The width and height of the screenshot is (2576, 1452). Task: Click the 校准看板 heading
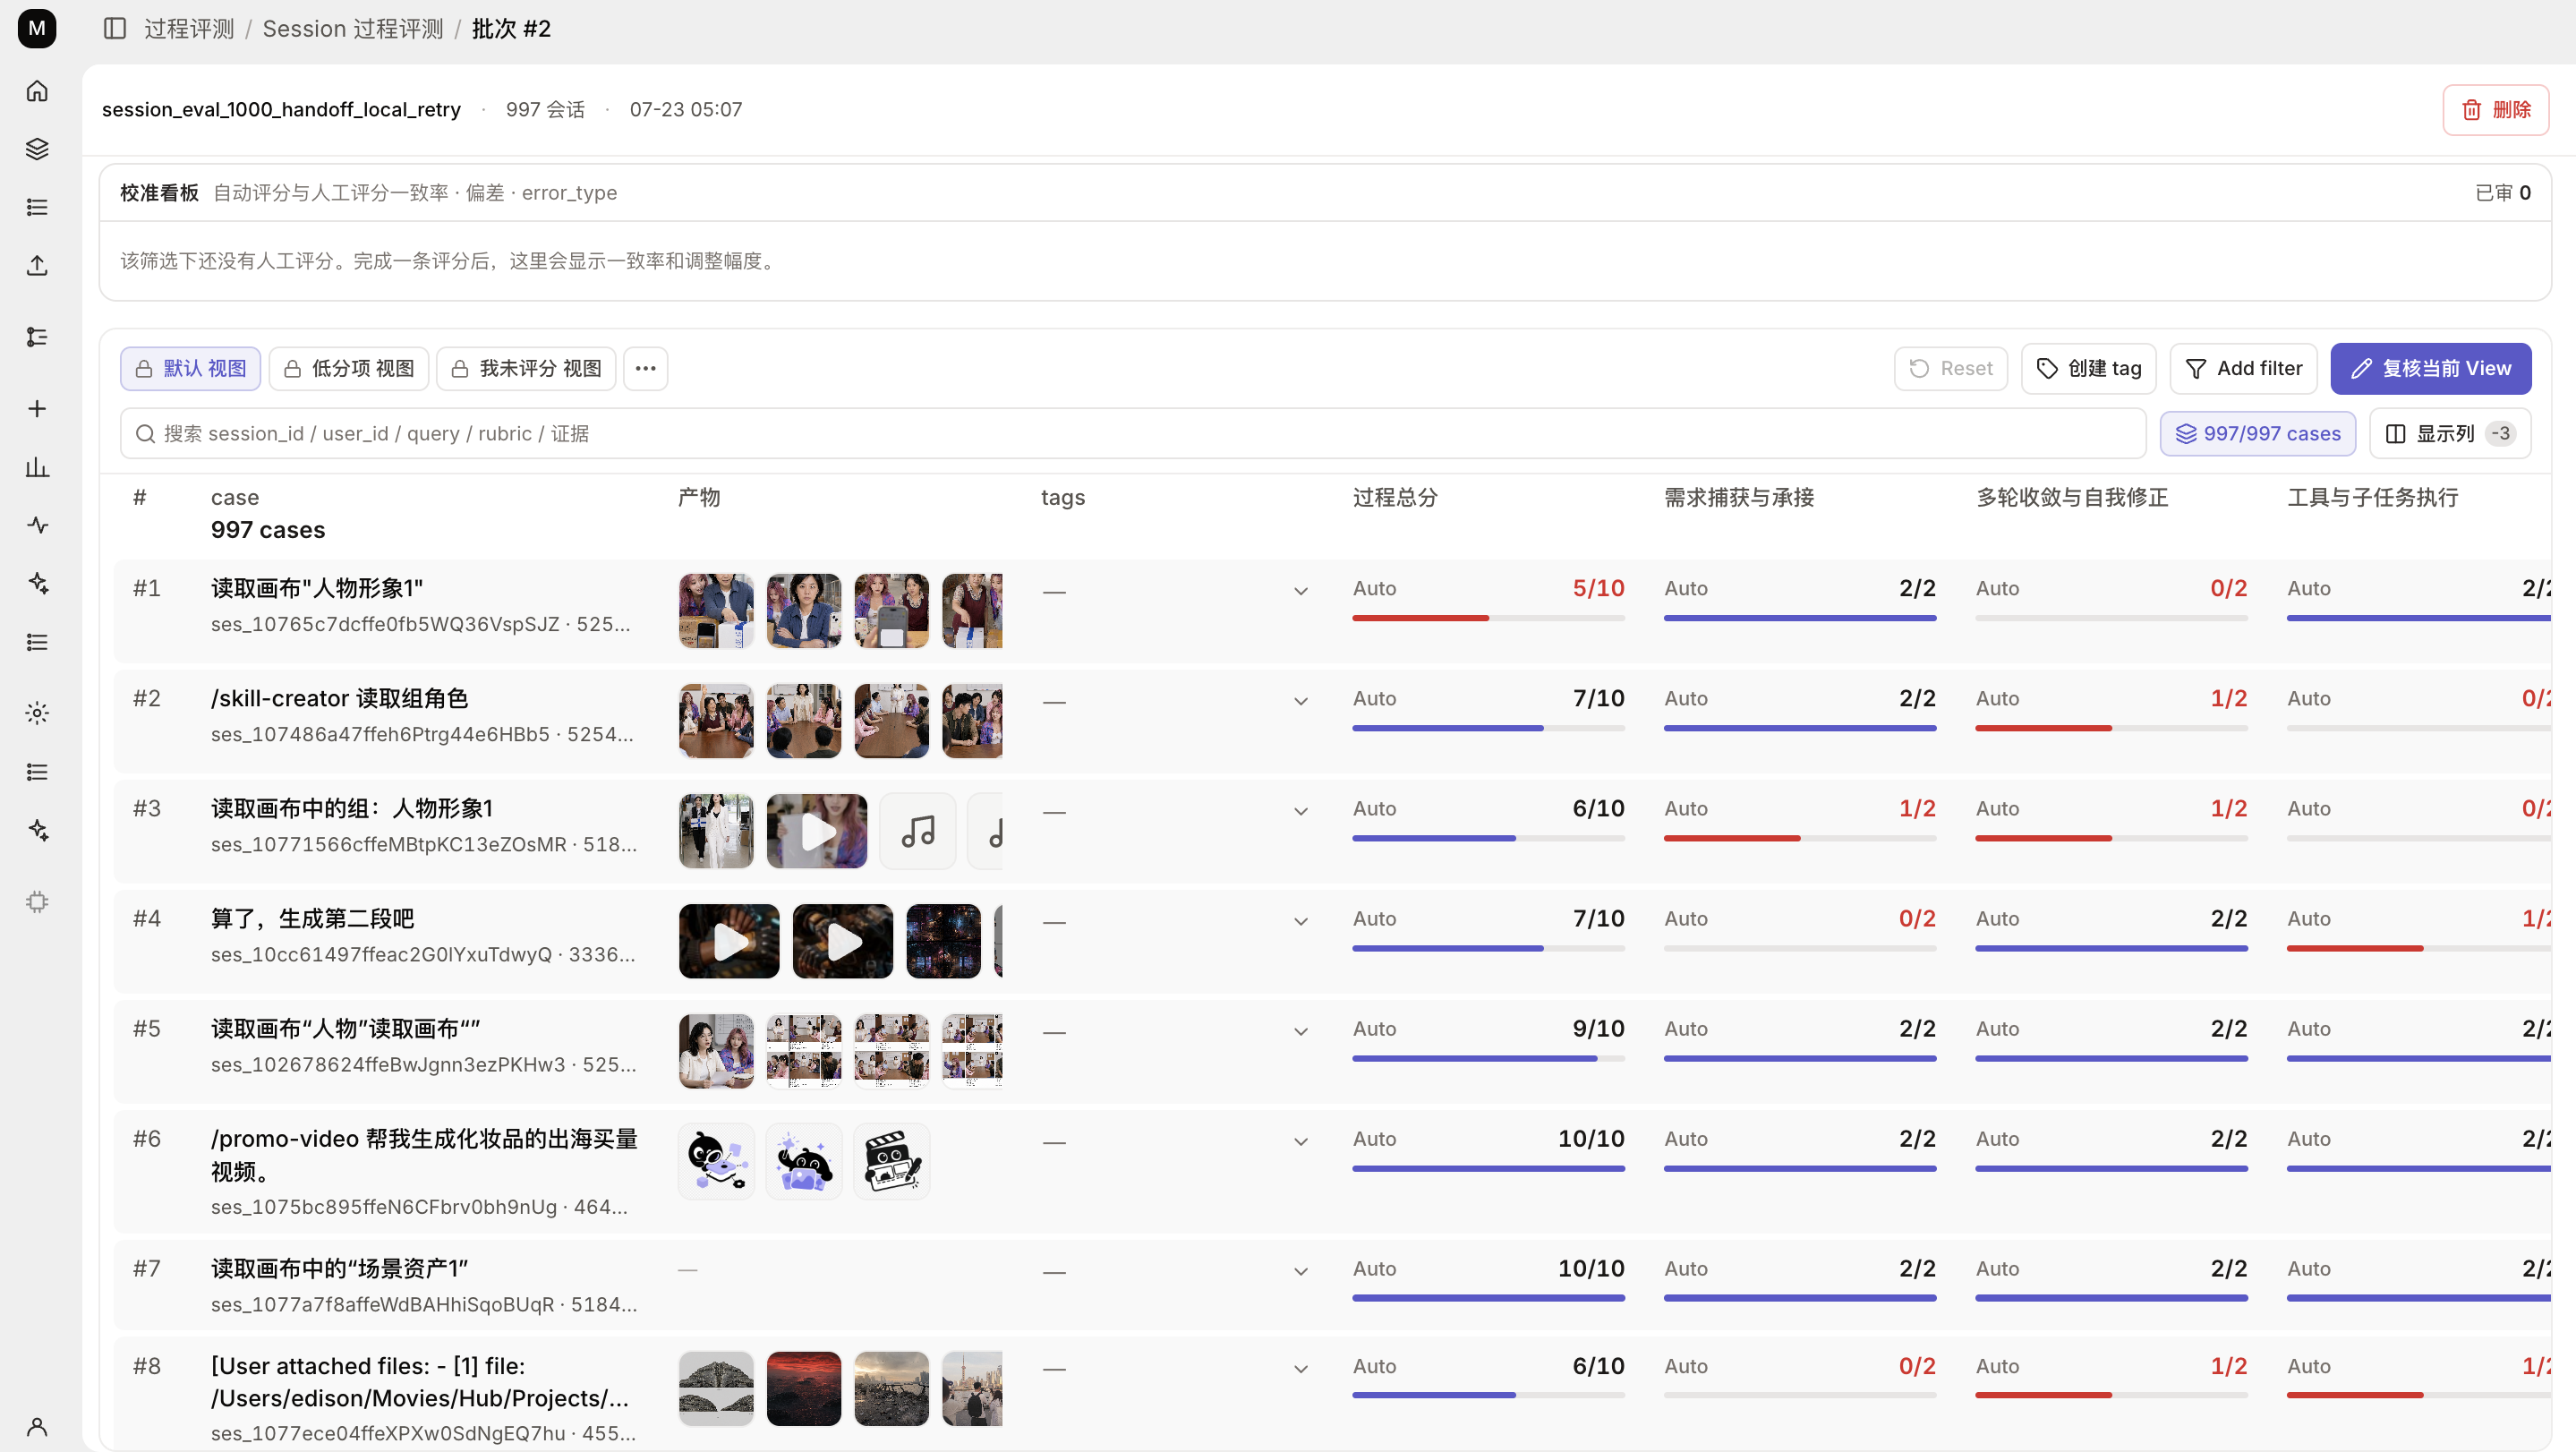pyautogui.click(x=159, y=193)
